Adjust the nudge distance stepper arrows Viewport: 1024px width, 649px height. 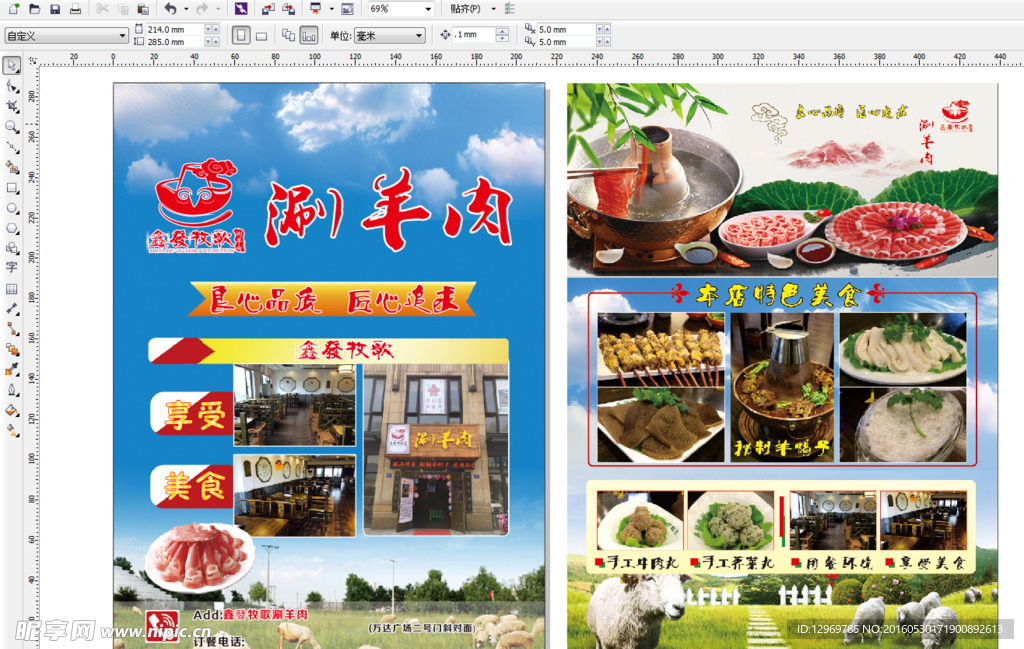point(502,35)
